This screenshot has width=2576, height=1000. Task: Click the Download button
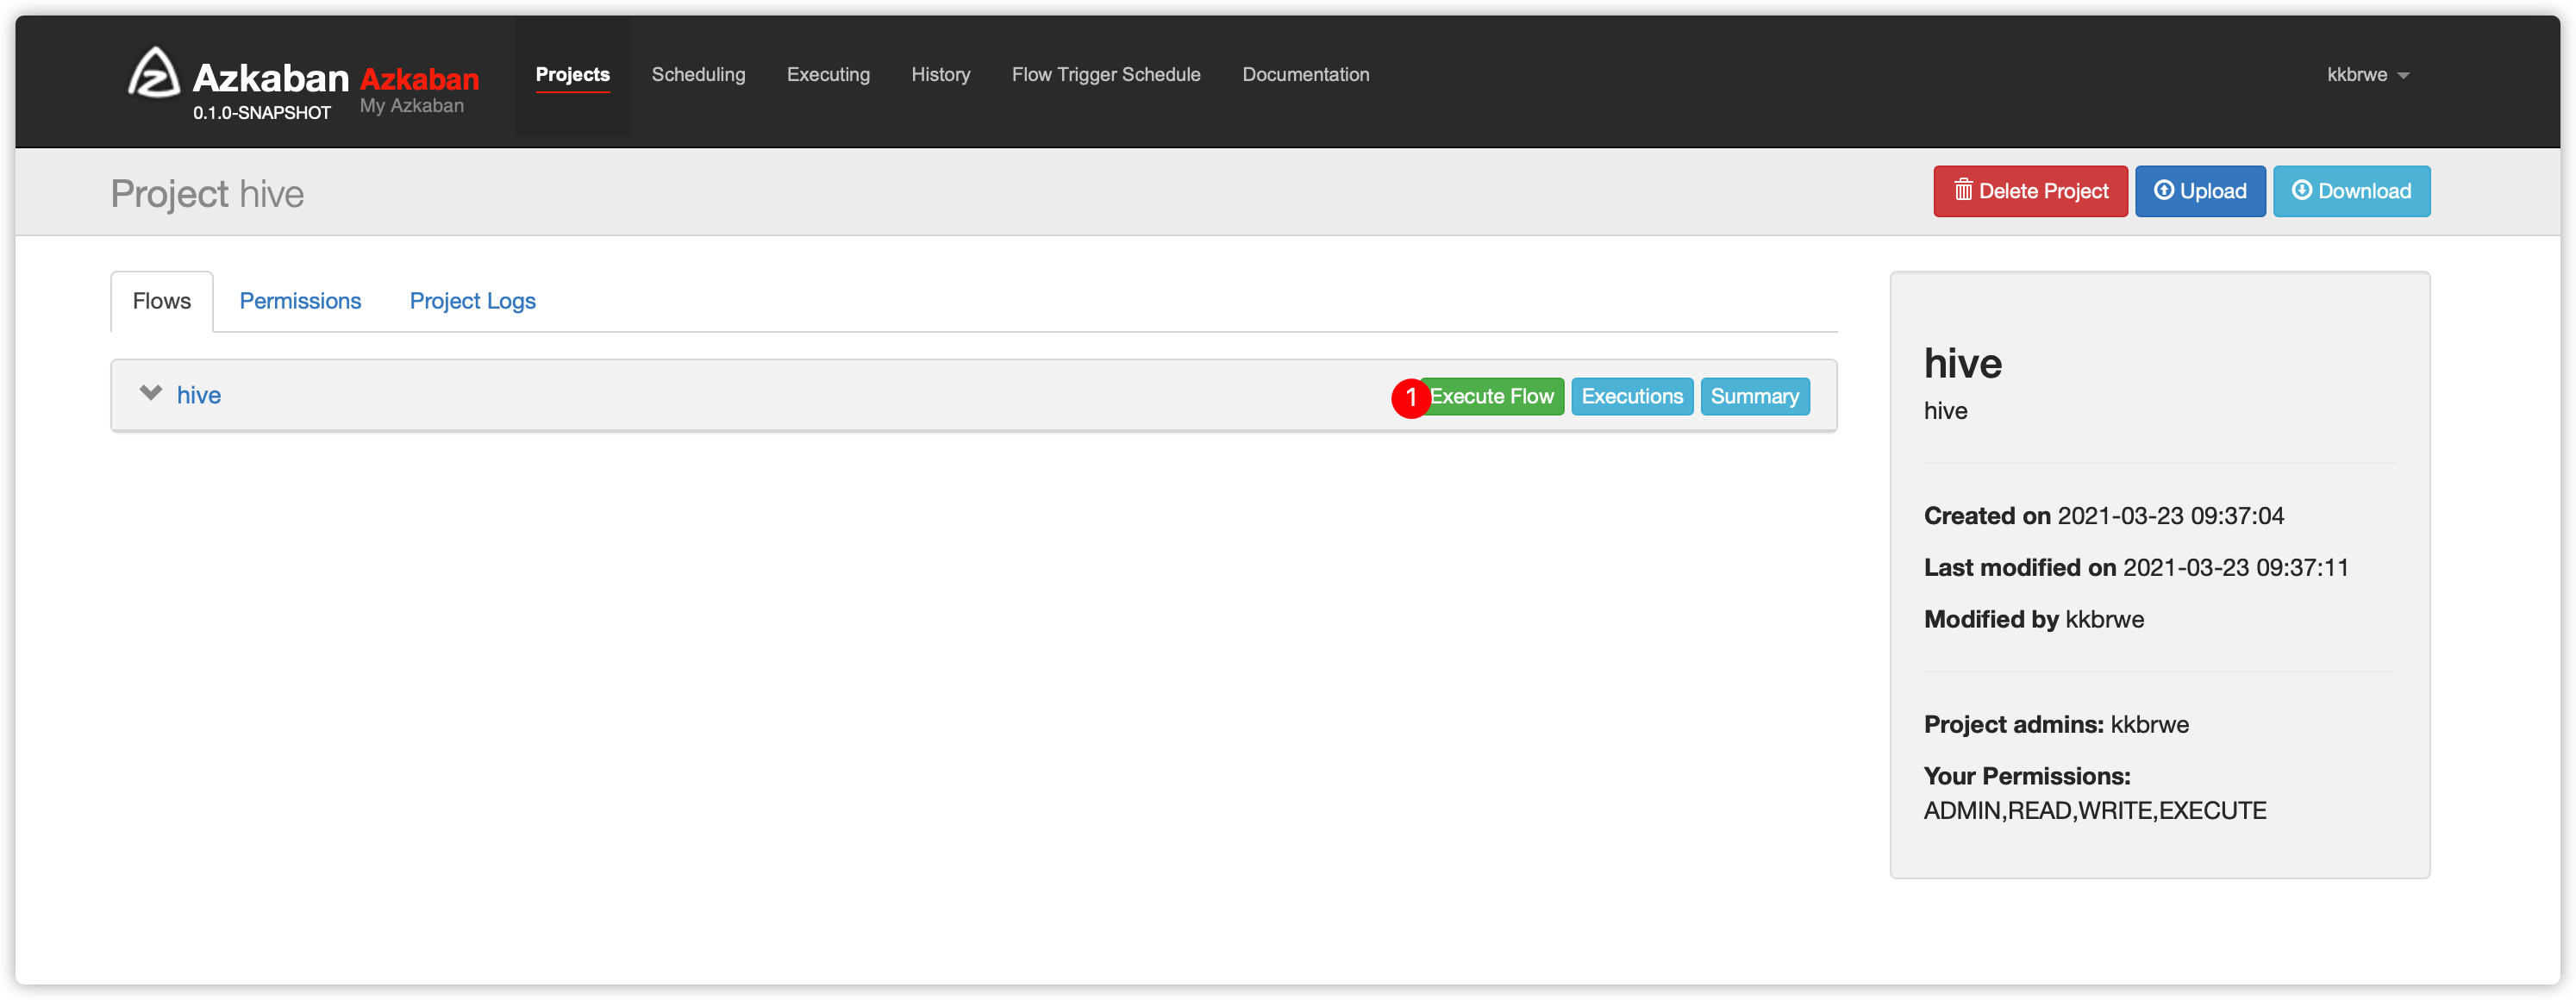coord(2350,191)
